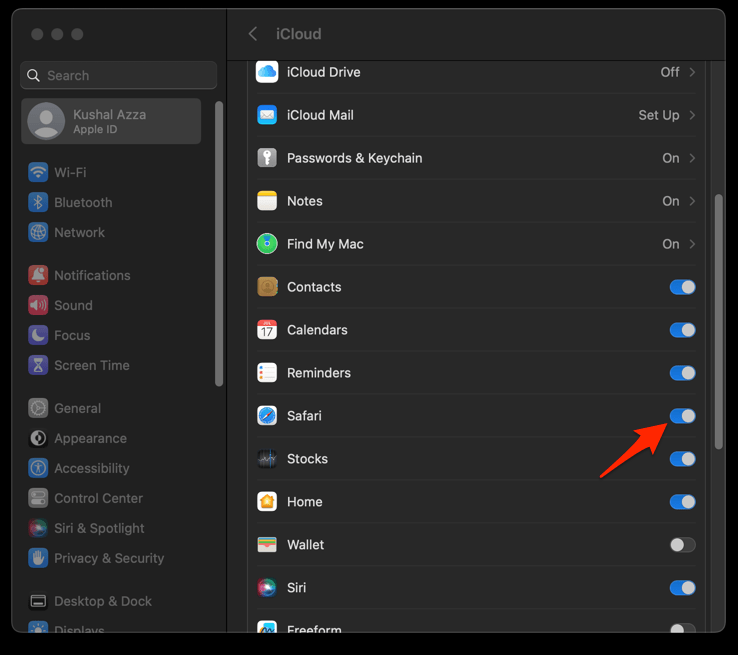The height and width of the screenshot is (655, 738).
Task: Click the iCloud Mail Set Up label
Action: coord(658,115)
